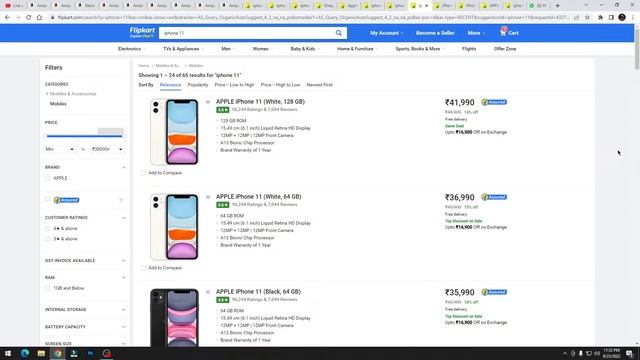Bookmark page with the star icon
Screen dimensions: 640x360
coord(587,18)
